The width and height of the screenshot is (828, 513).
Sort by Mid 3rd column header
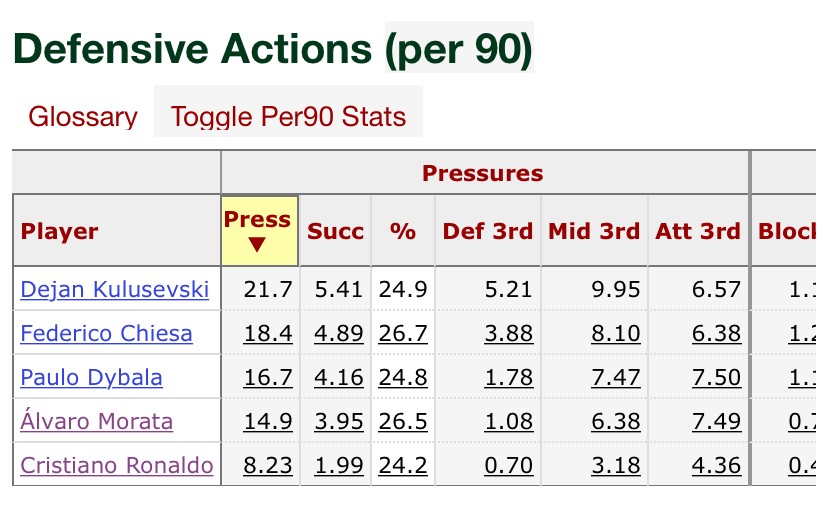pyautogui.click(x=594, y=232)
